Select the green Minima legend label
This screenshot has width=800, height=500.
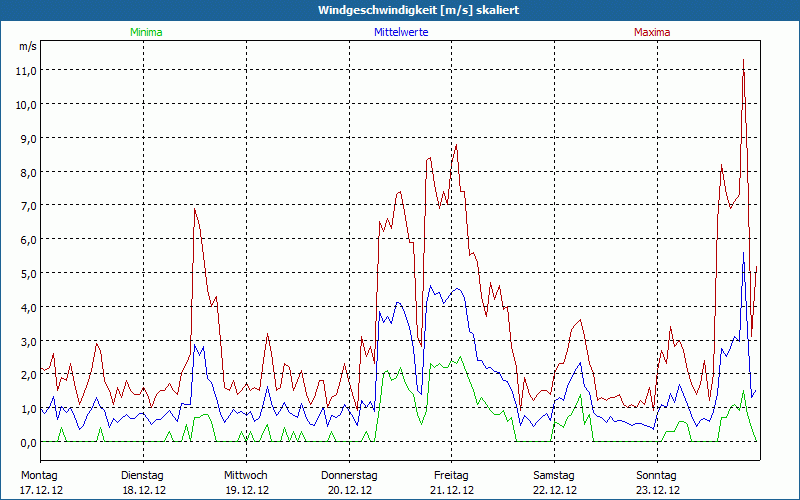click(145, 32)
